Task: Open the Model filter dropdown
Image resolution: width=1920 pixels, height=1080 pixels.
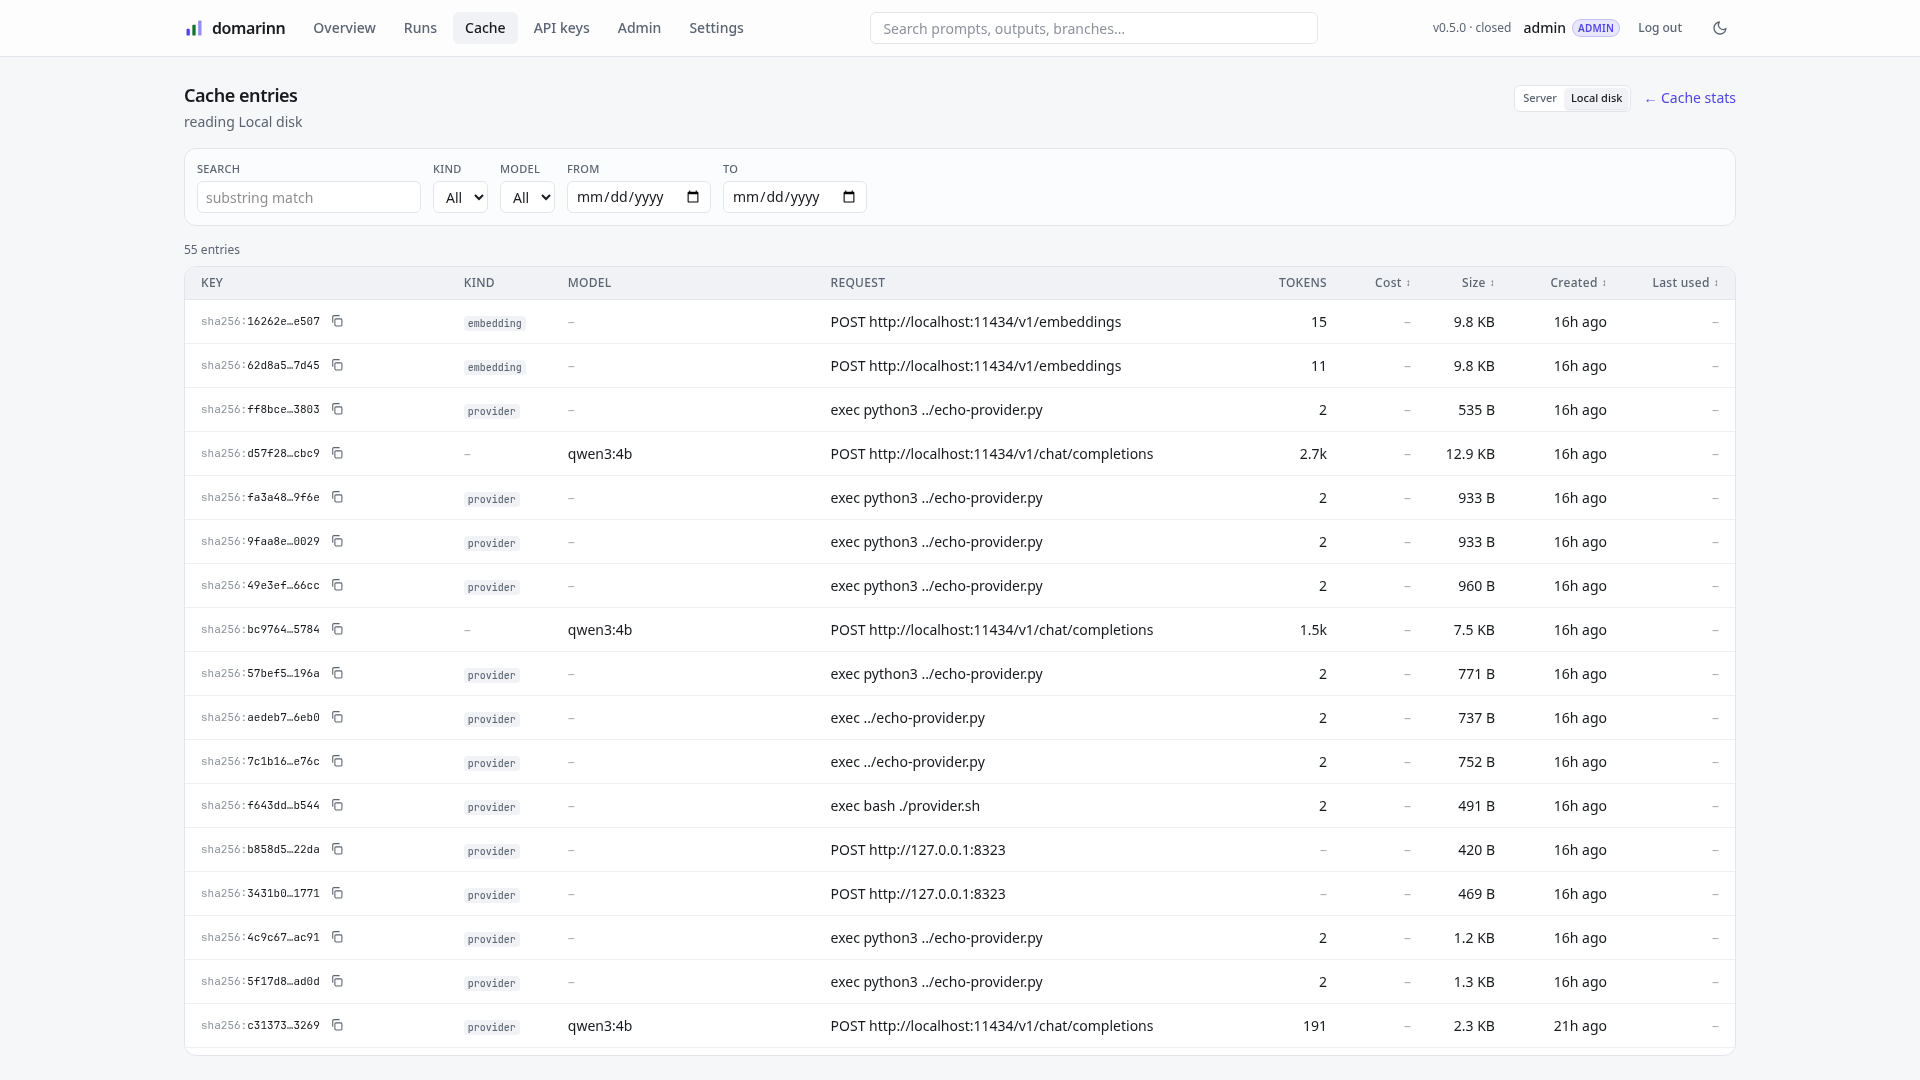Action: coord(527,197)
